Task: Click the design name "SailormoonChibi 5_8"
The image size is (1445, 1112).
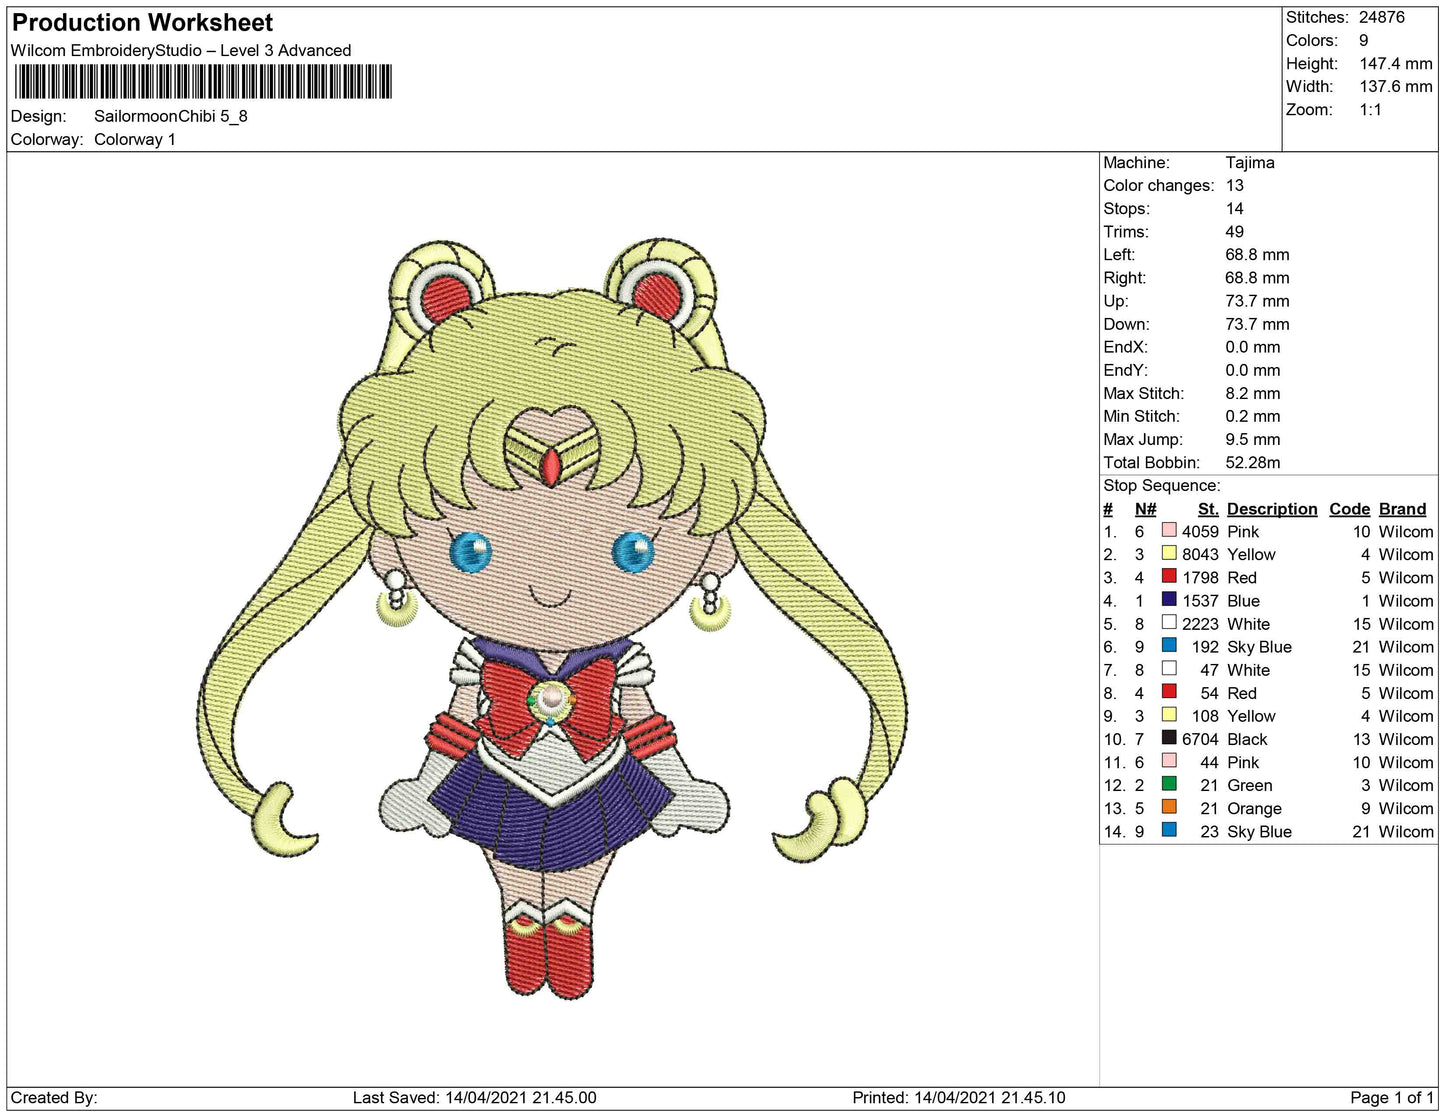Action: 171,116
